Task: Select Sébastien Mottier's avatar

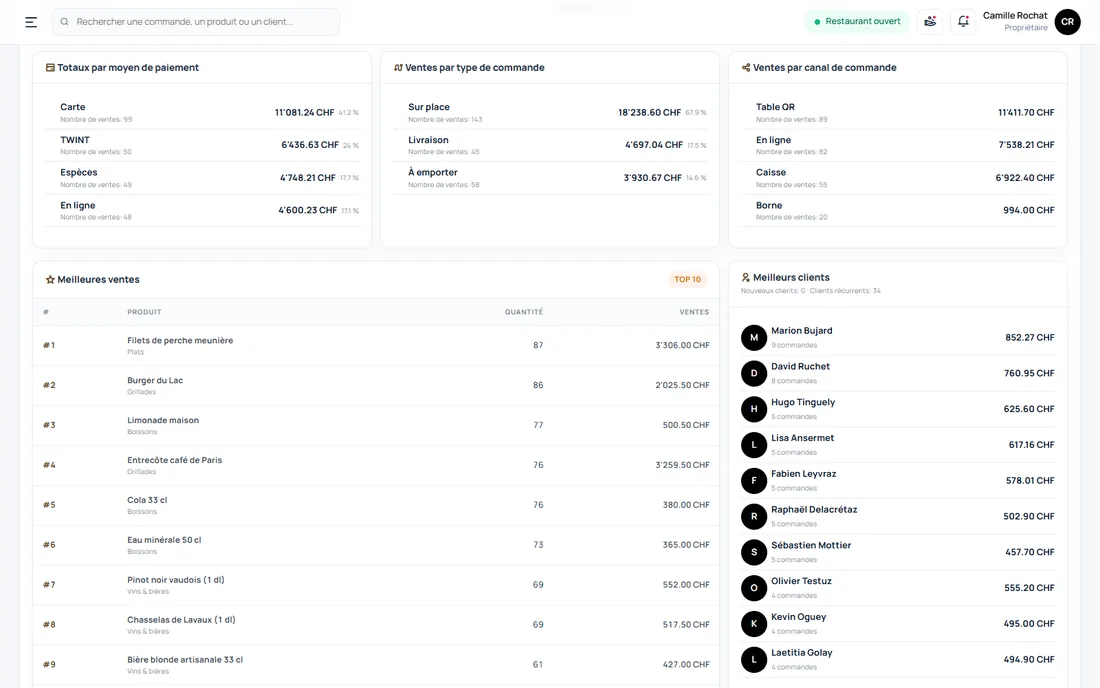Action: click(754, 552)
